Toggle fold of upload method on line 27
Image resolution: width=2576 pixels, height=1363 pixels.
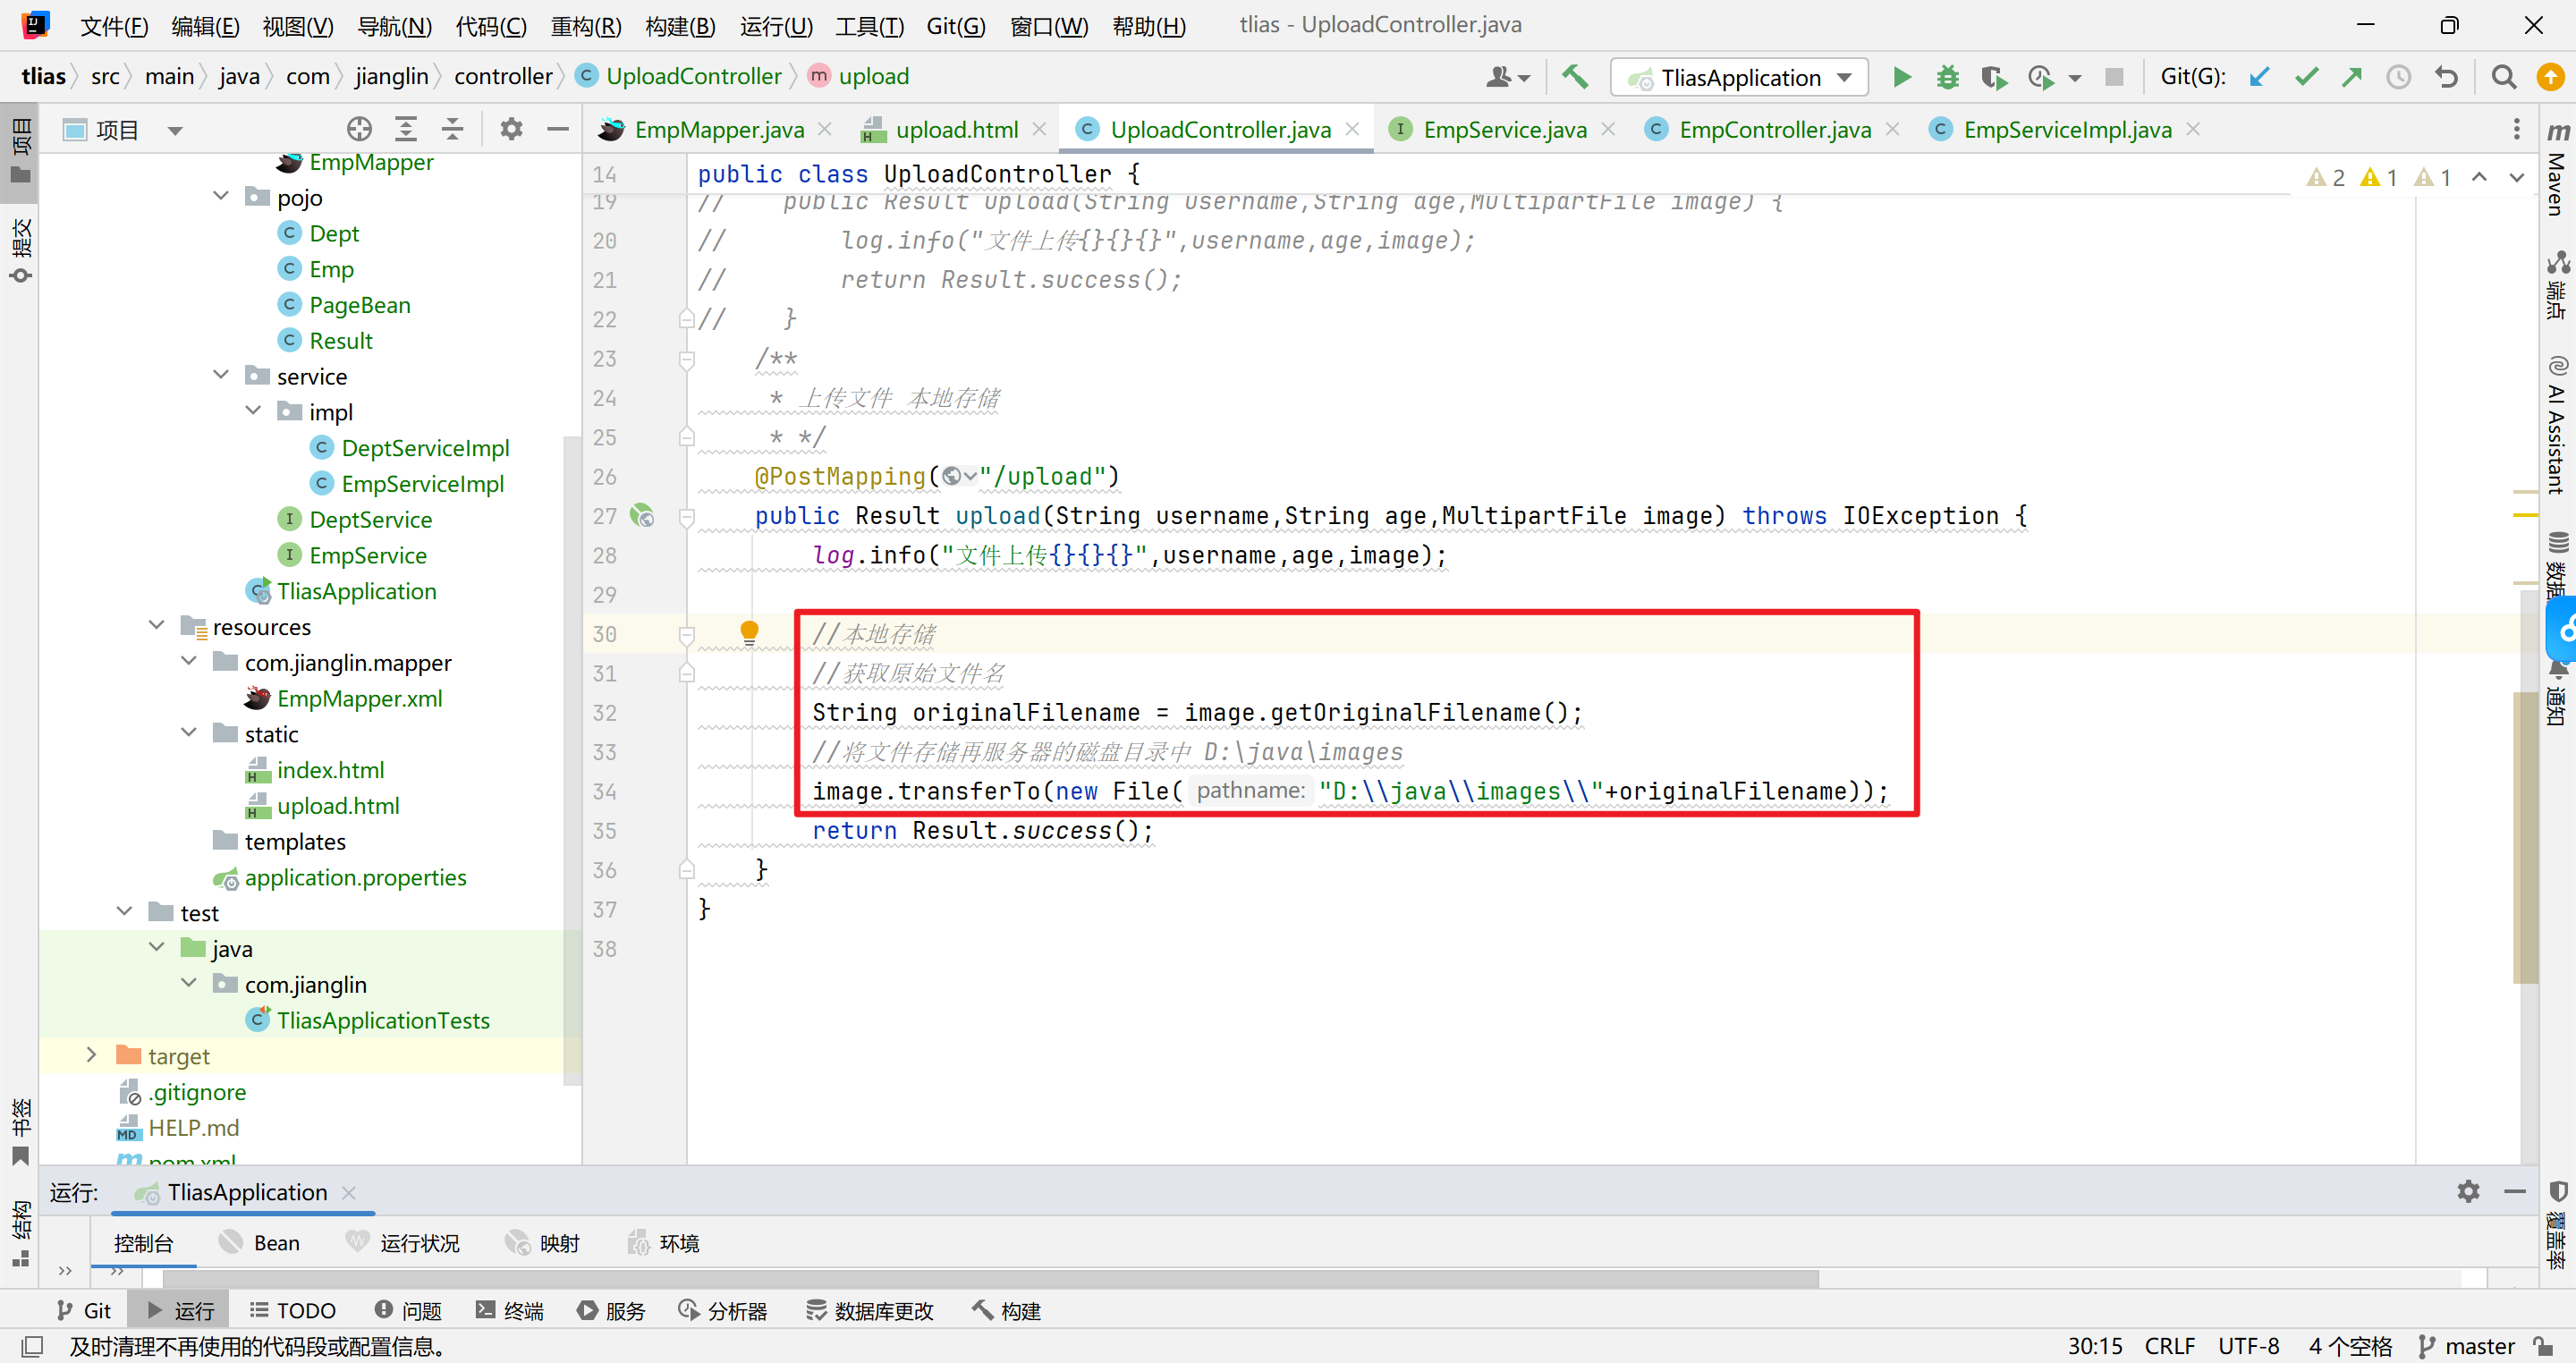[687, 517]
